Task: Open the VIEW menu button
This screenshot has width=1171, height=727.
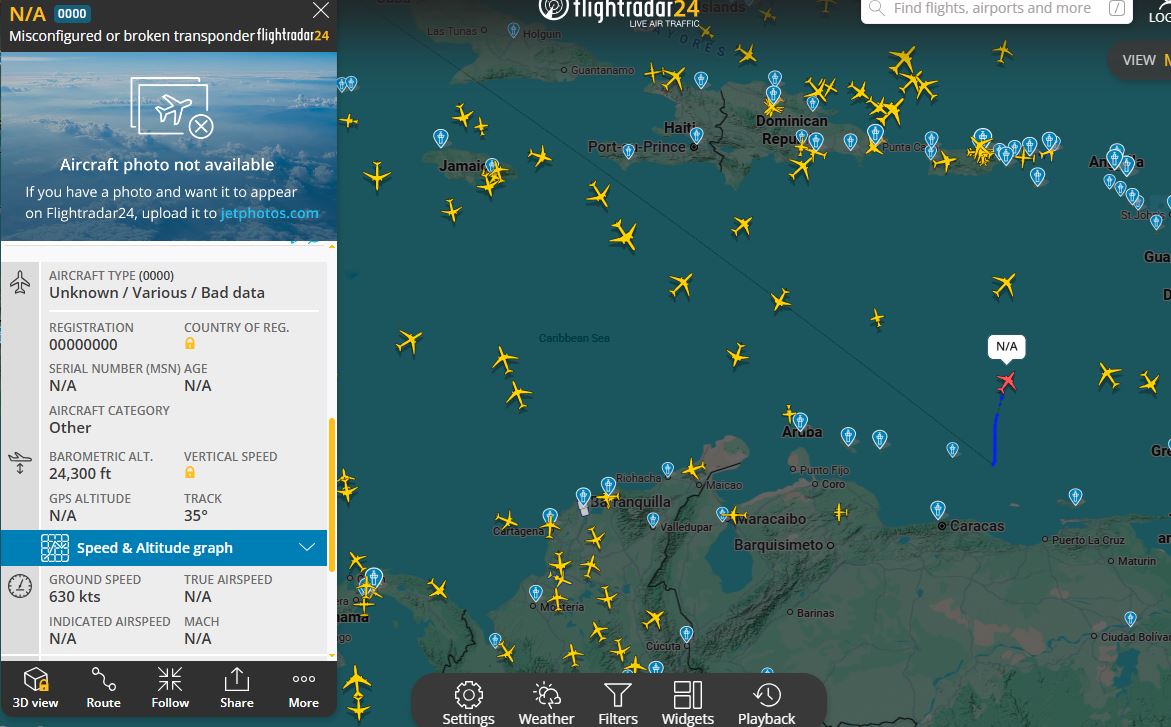Action: (x=1140, y=60)
